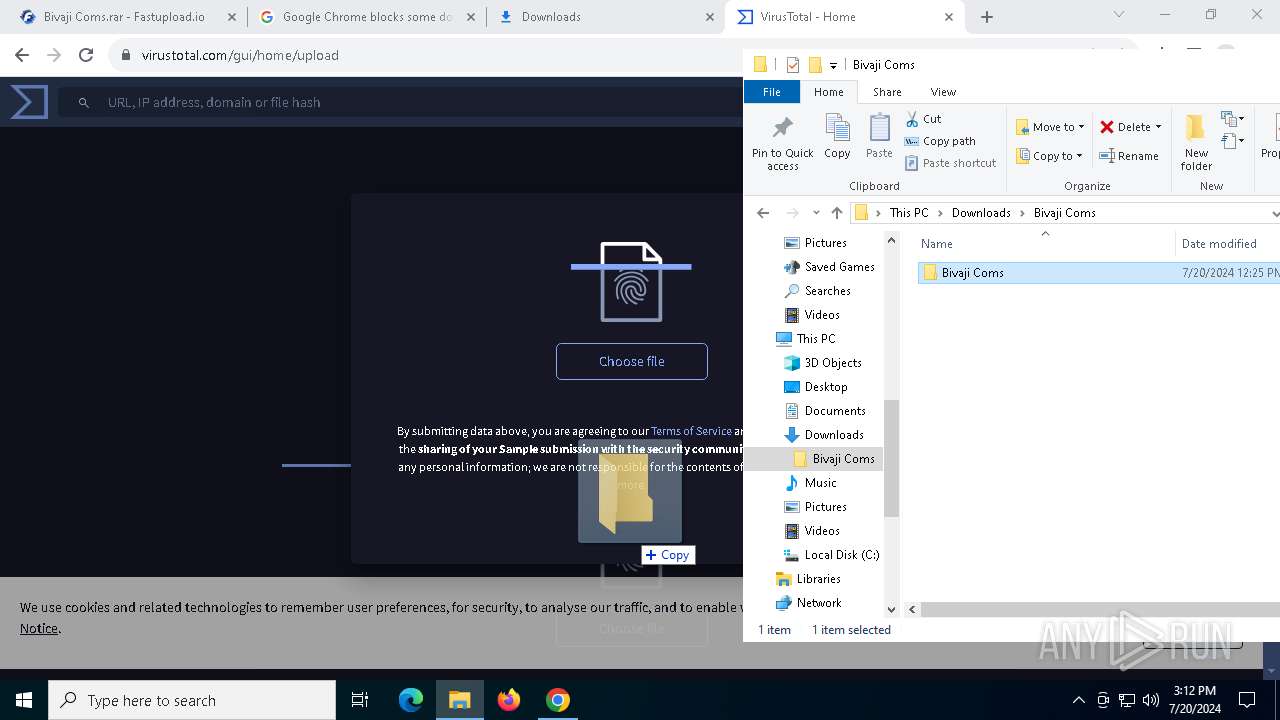Open Delete dropdown arrow
The width and height of the screenshot is (1280, 720).
[1158, 127]
